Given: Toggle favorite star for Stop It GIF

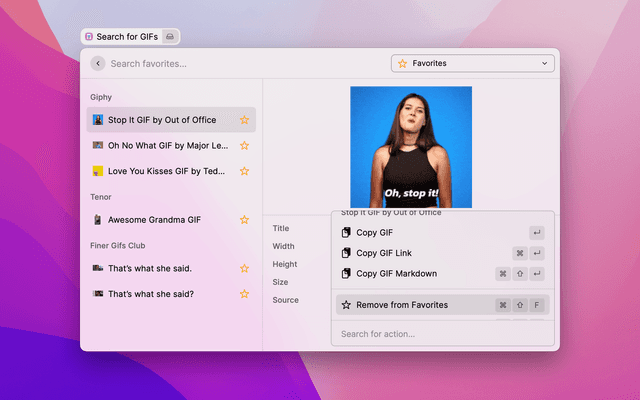Looking at the screenshot, I should (244, 120).
